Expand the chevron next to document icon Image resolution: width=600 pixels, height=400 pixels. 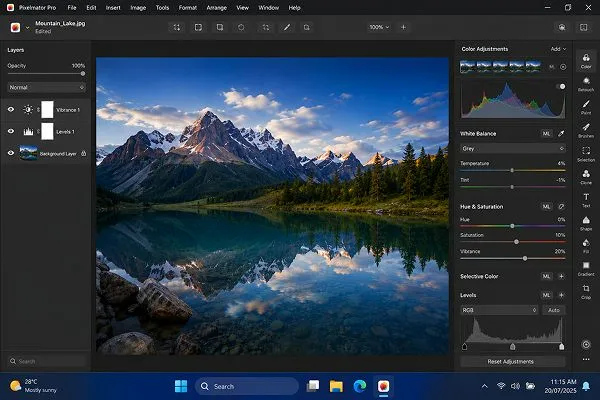(x=27, y=28)
